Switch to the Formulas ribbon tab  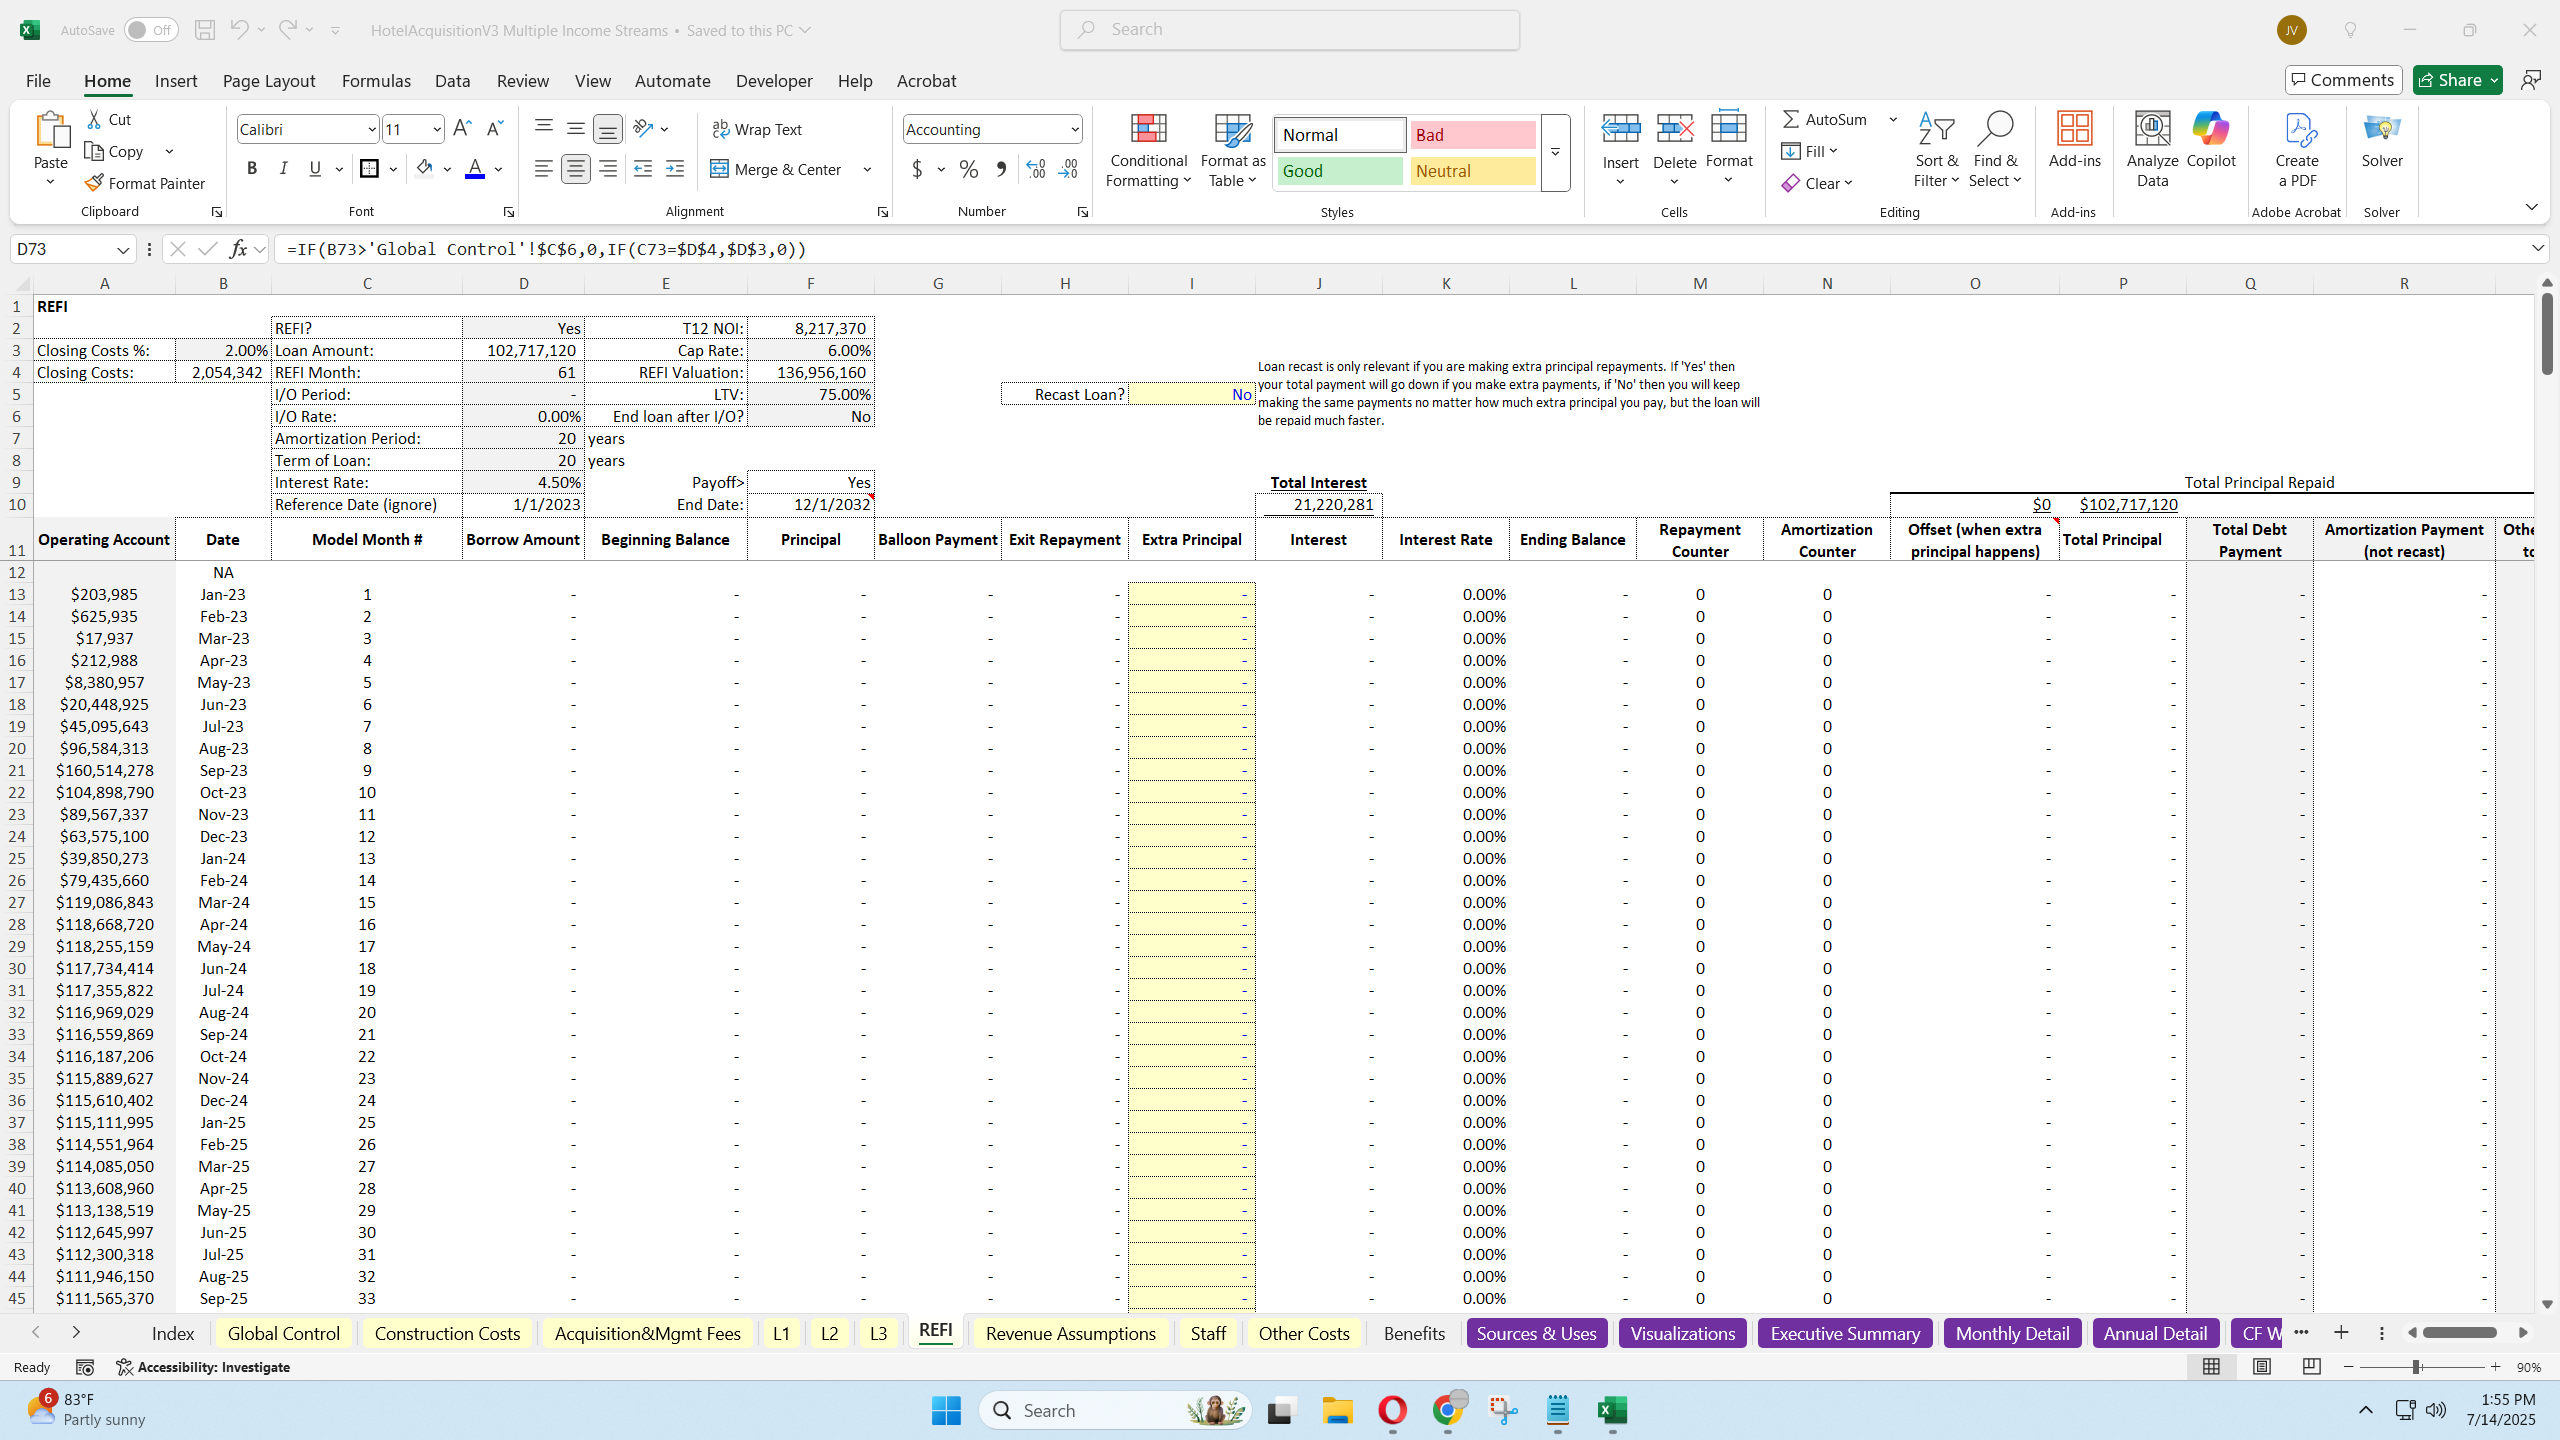[375, 80]
